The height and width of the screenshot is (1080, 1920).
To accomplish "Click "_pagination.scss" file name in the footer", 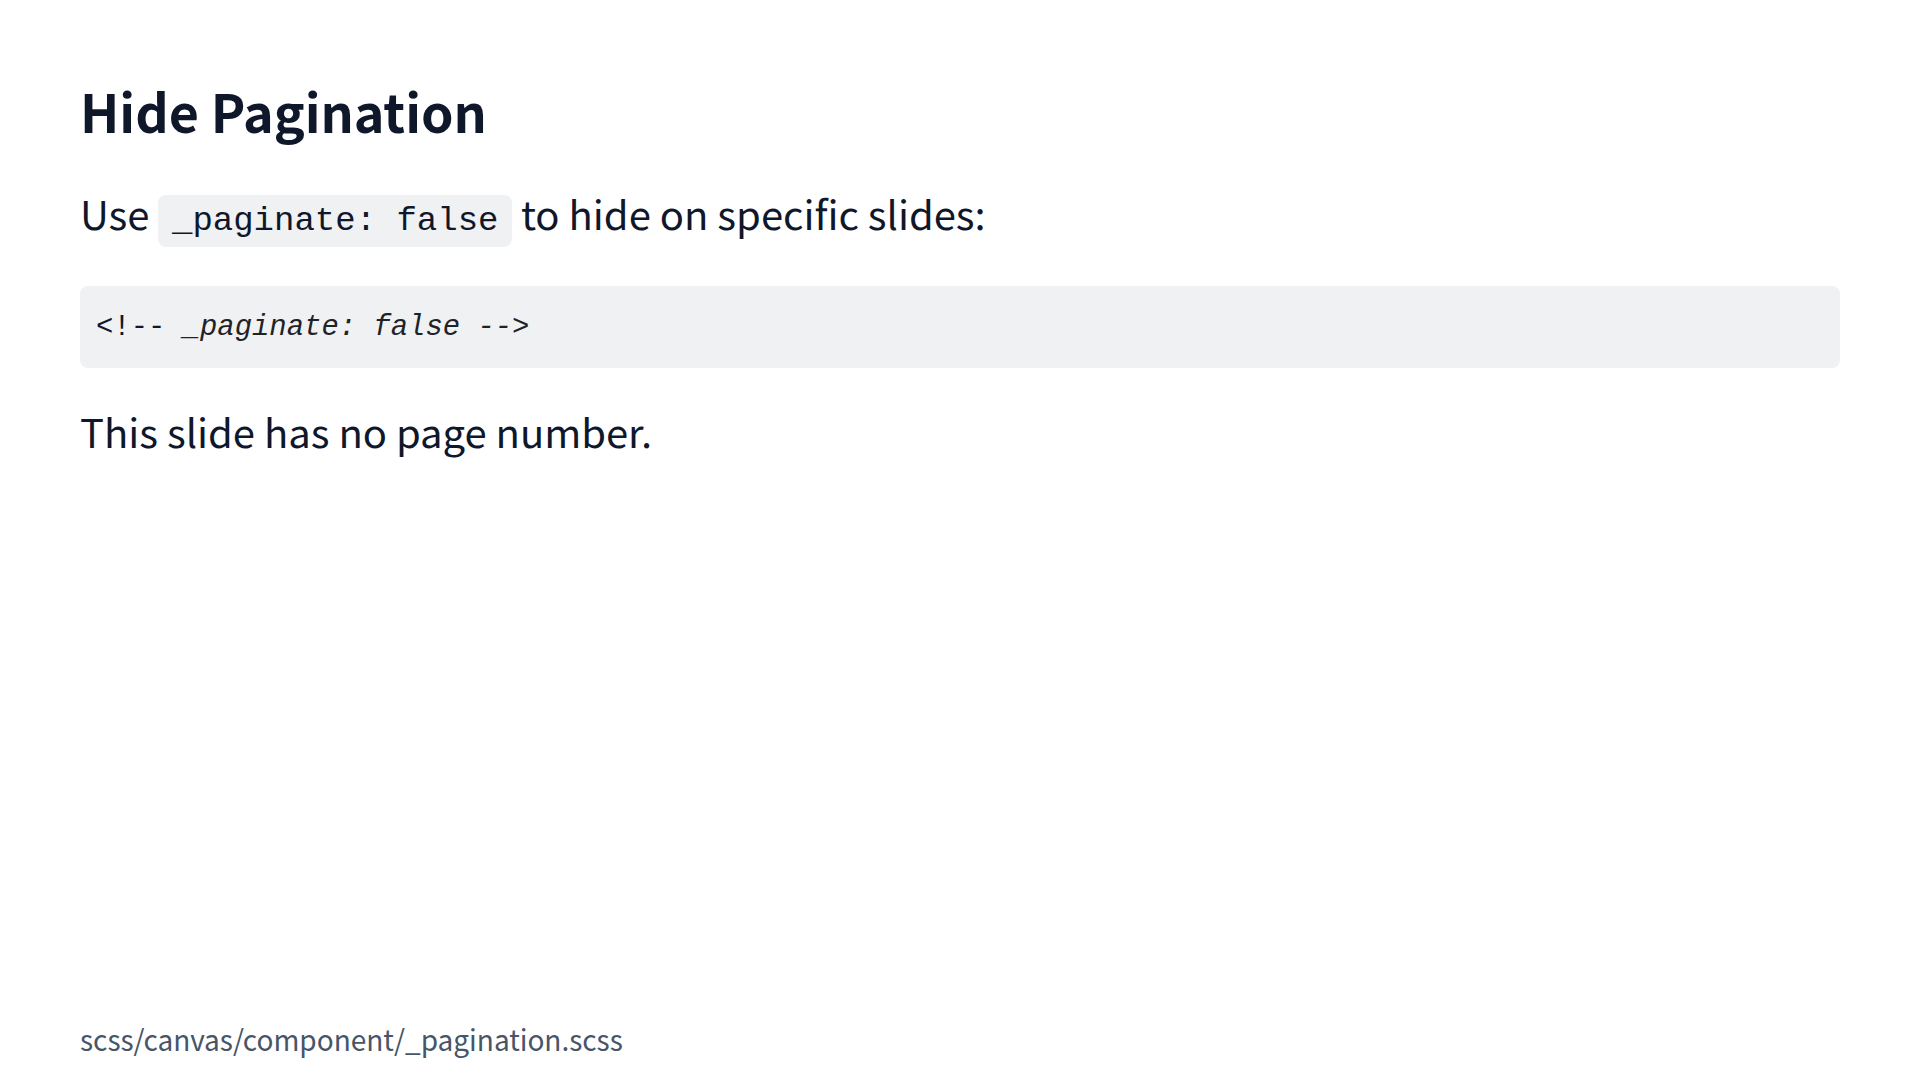I will pyautogui.click(x=514, y=1041).
